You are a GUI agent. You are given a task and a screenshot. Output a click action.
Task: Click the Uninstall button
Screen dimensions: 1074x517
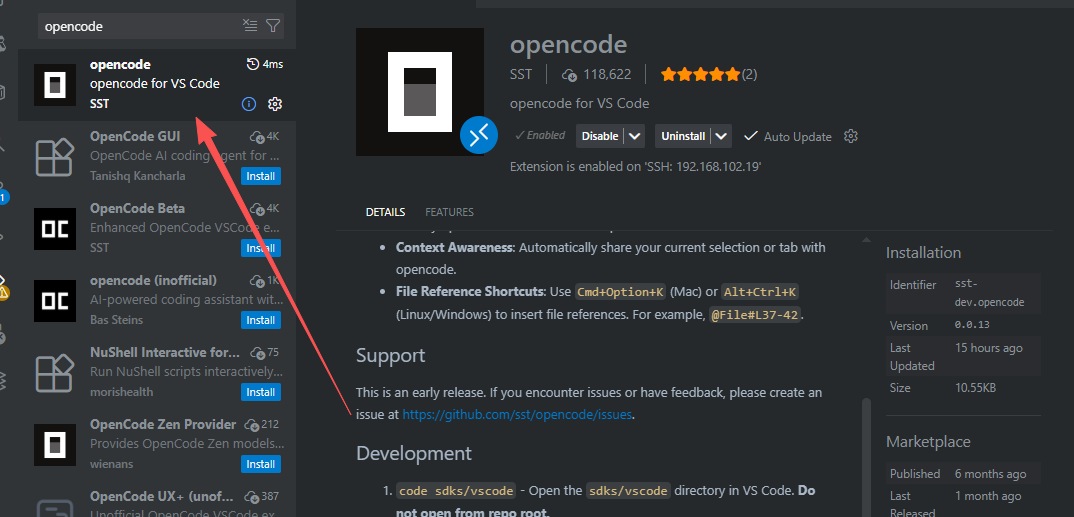pos(683,136)
